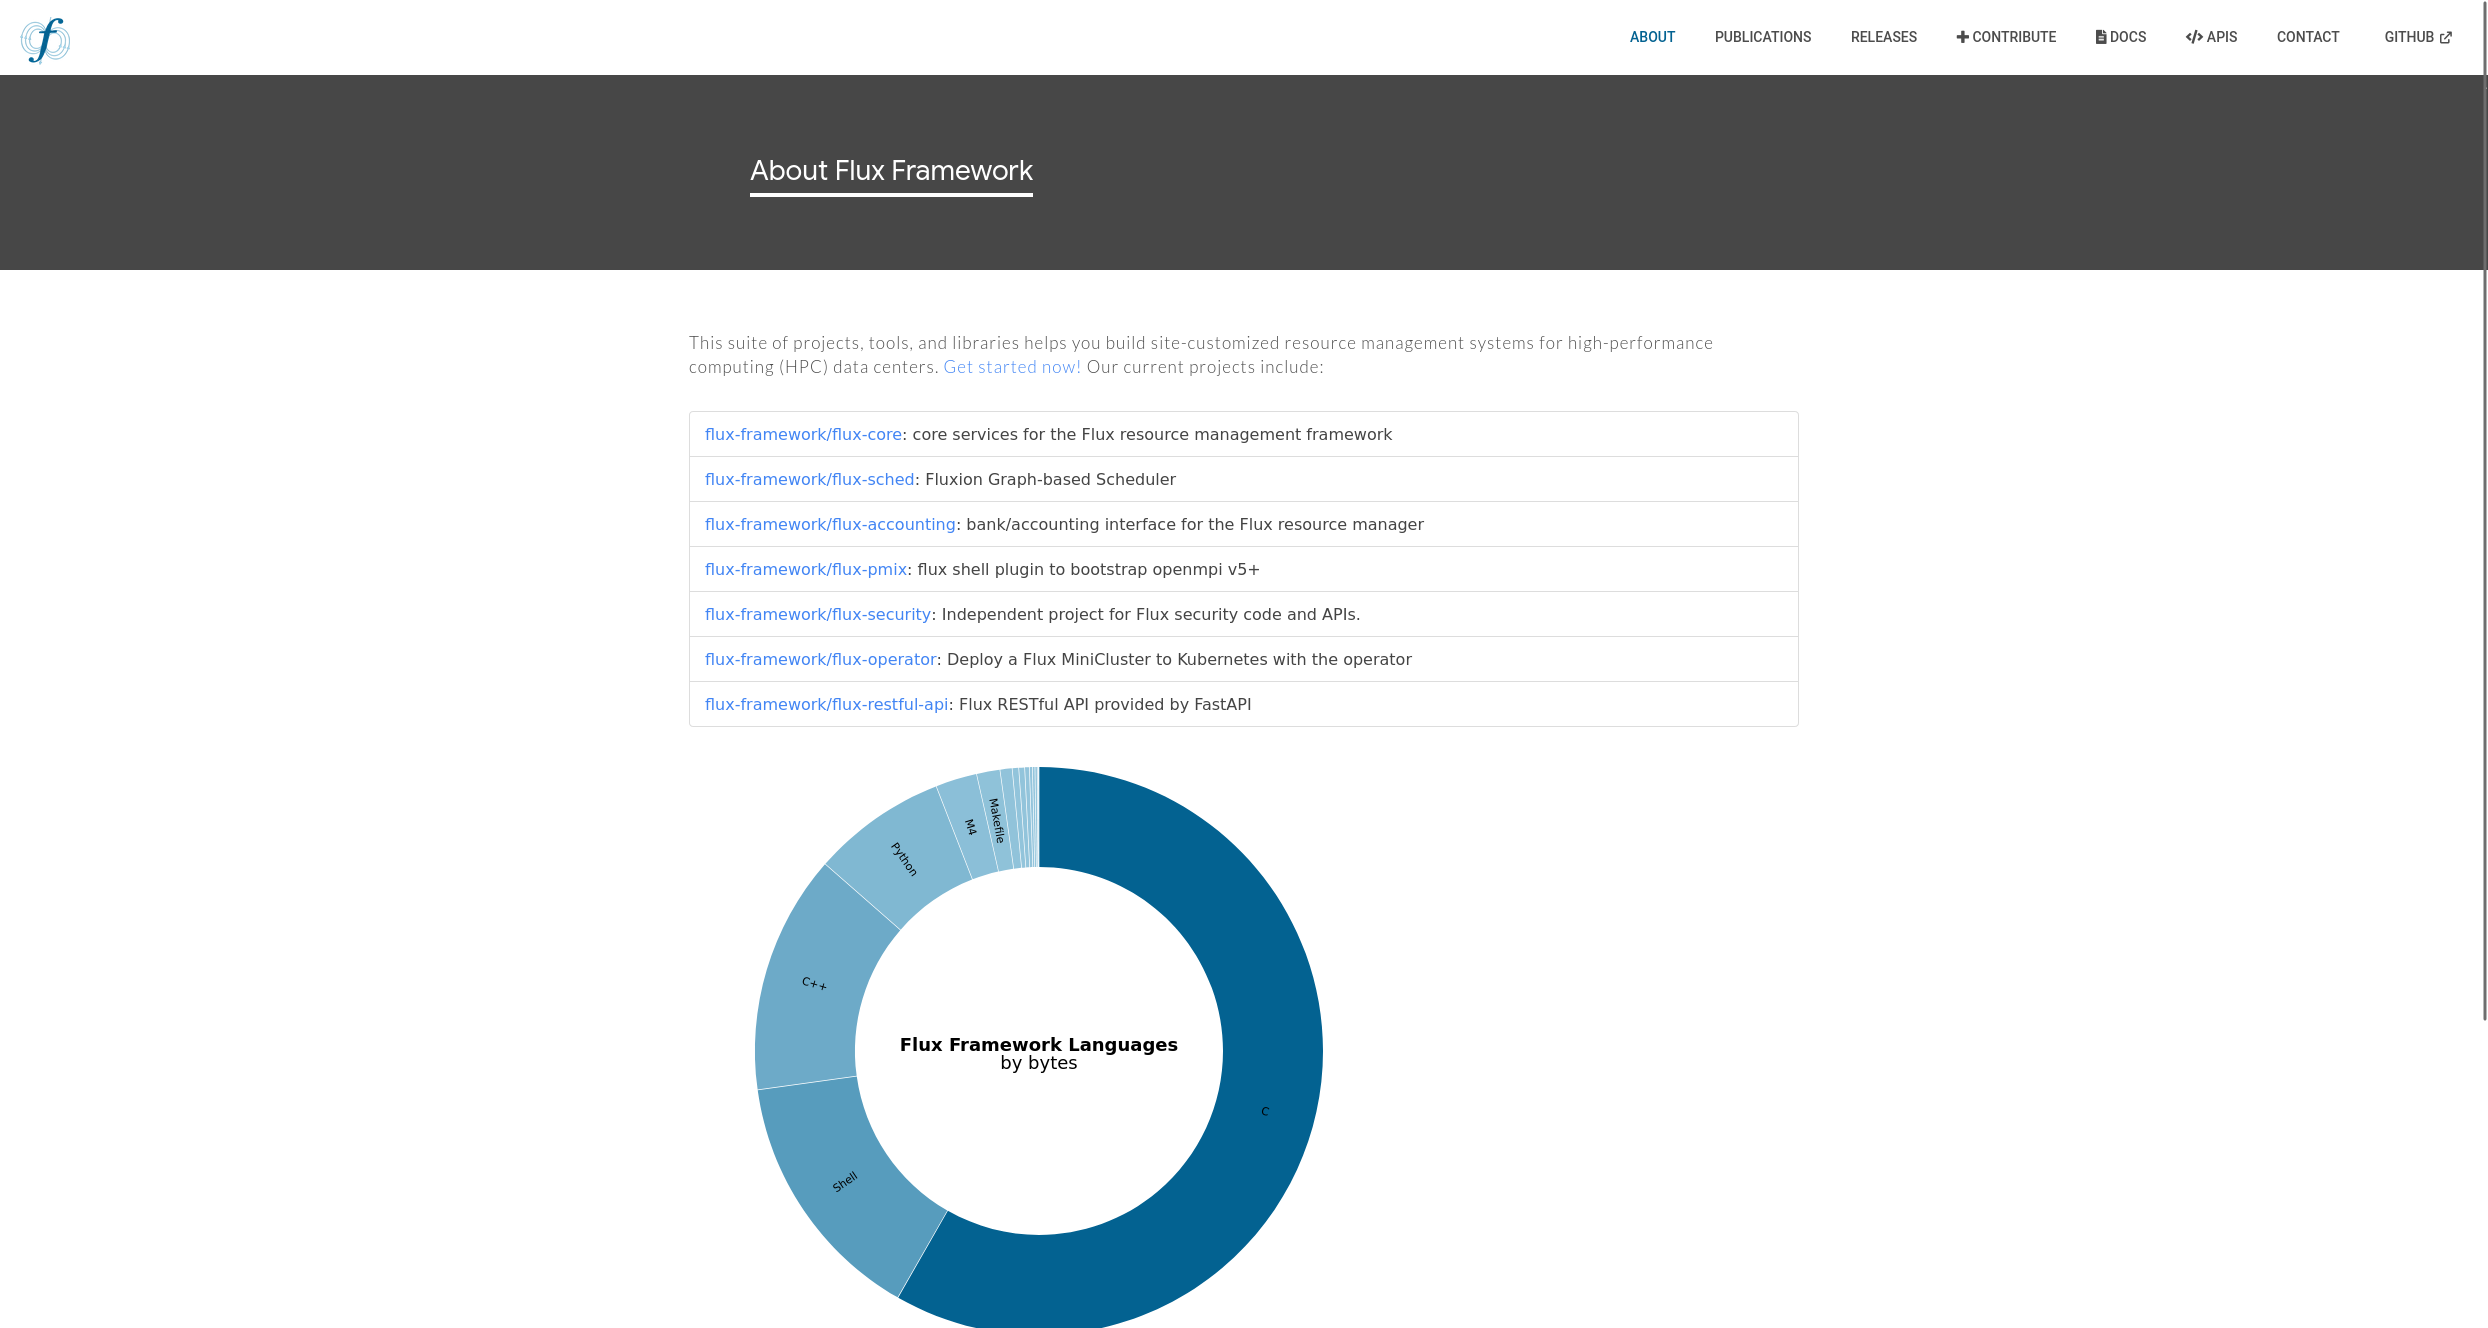Click 'Flux RESTful API provided by FastAPI' text
The width and height of the screenshot is (2488, 1328).
click(x=1105, y=704)
